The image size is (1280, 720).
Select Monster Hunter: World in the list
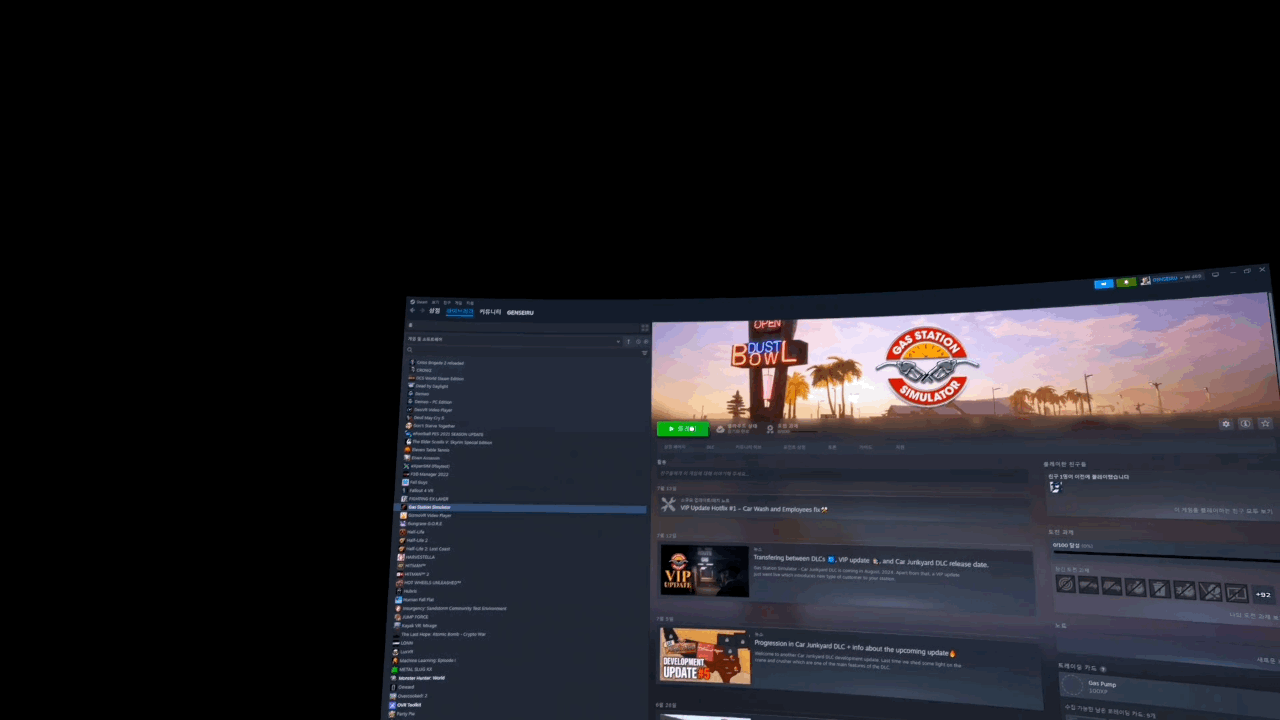point(421,678)
